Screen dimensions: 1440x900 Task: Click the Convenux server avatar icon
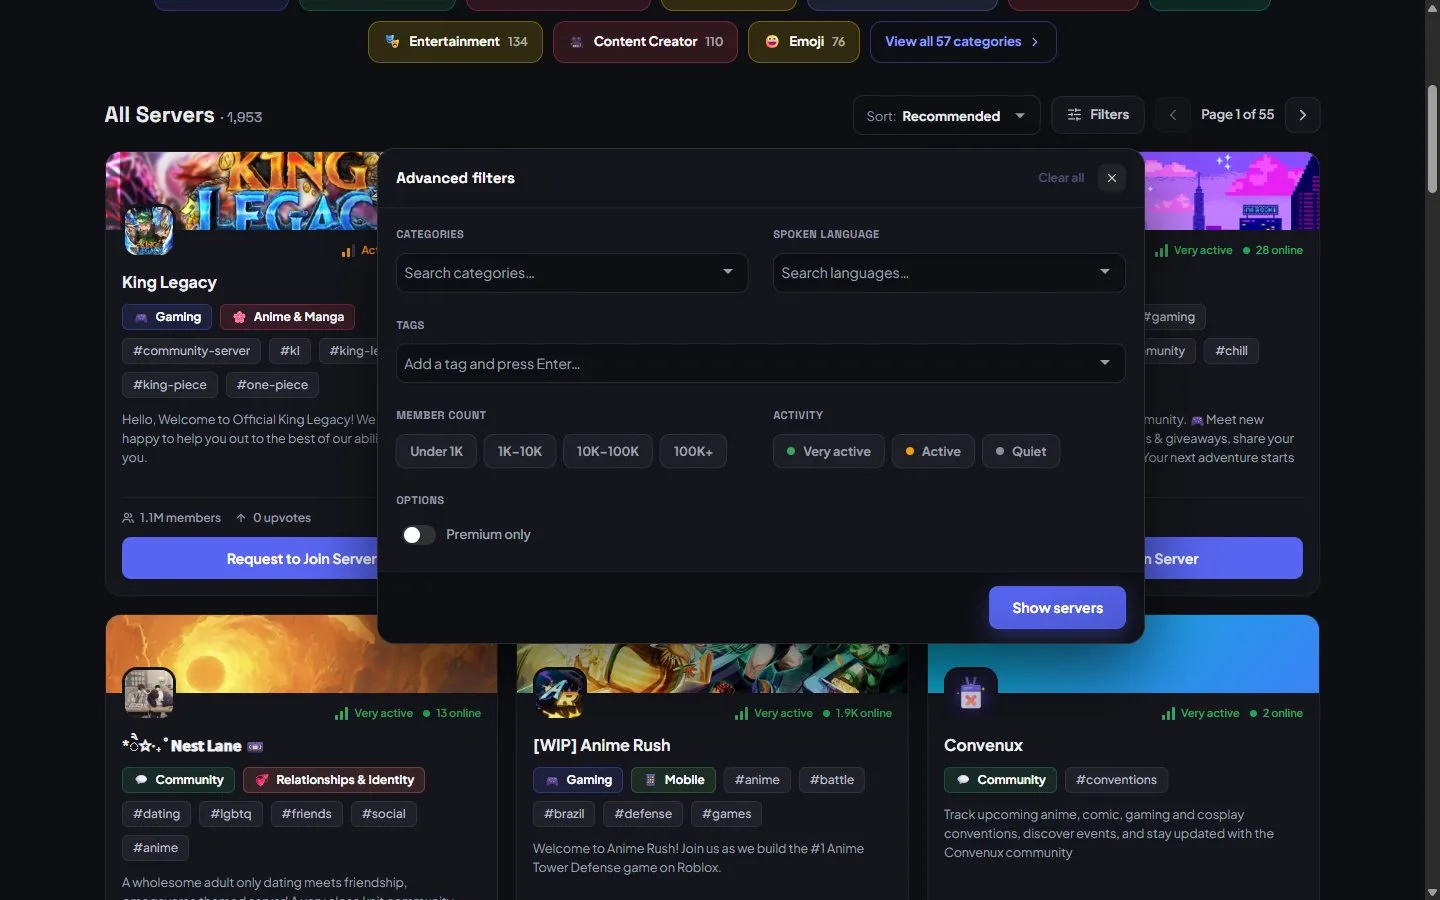(x=970, y=692)
